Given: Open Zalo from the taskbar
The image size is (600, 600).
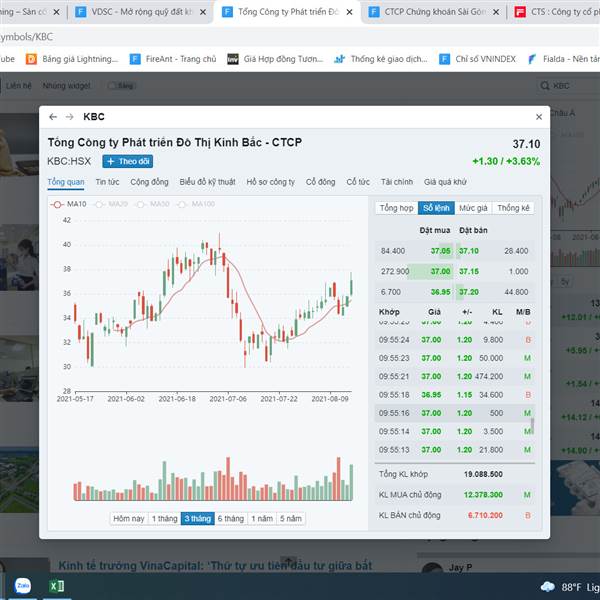Looking at the screenshot, I should [x=23, y=586].
